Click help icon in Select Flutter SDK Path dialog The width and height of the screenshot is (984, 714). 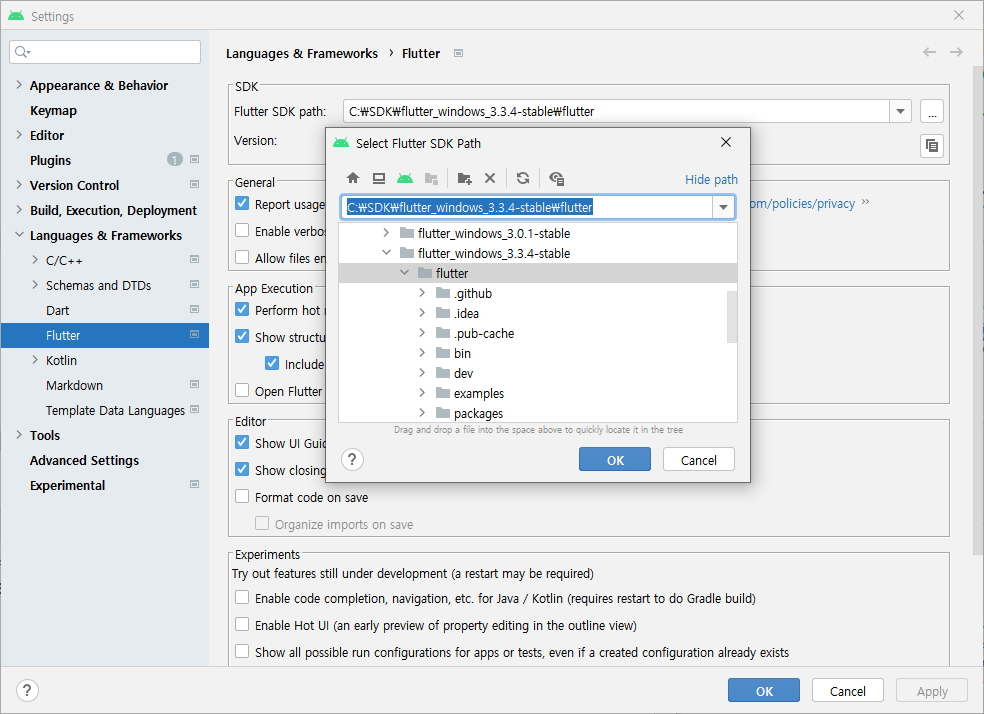(352, 460)
